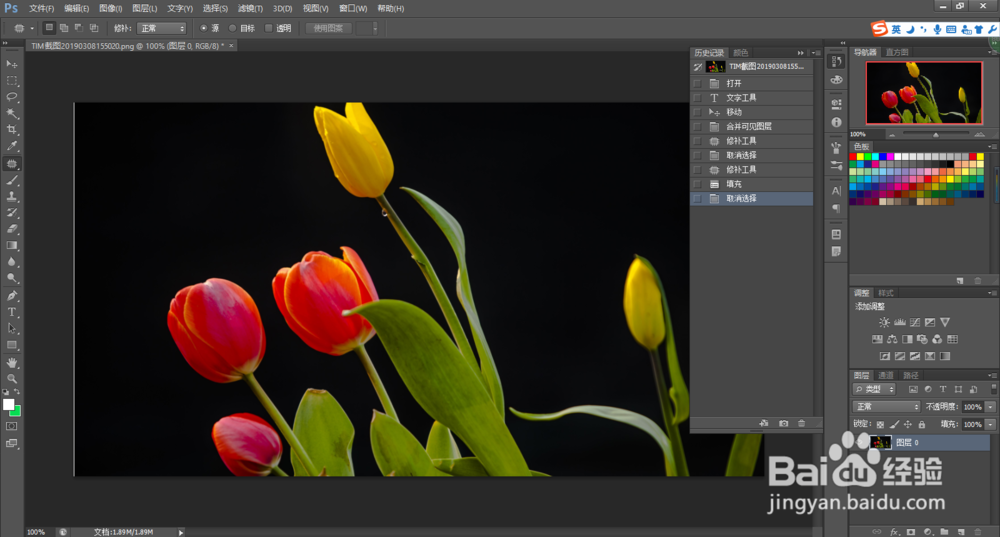Viewport: 1000px width, 537px height.
Task: Toggle lock all padlock icon
Action: pyautogui.click(x=922, y=424)
